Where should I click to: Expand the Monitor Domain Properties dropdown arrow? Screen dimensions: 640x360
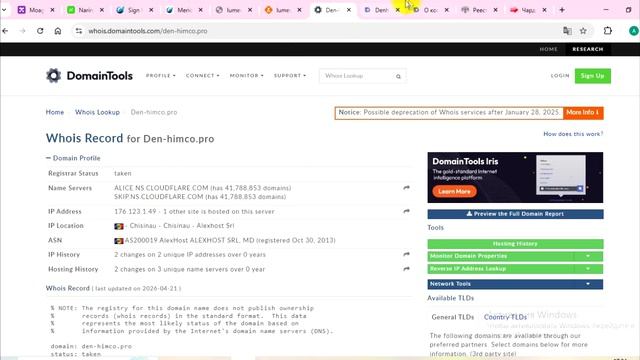click(x=588, y=256)
